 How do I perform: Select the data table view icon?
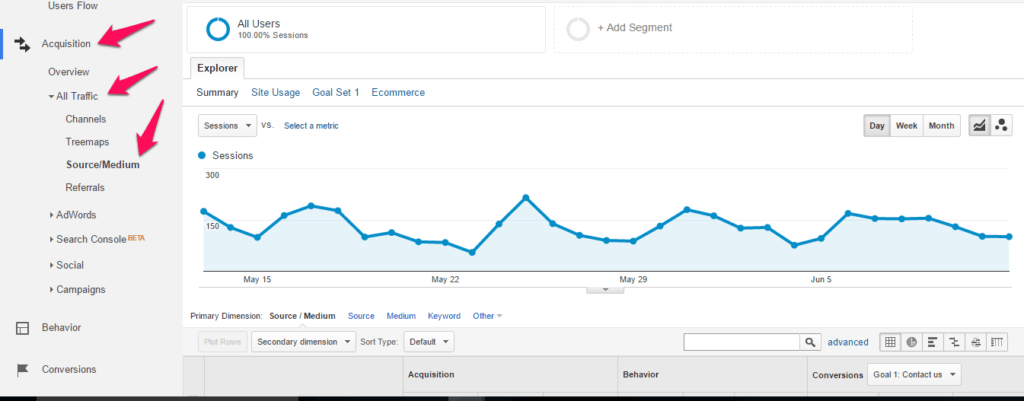[x=889, y=342]
